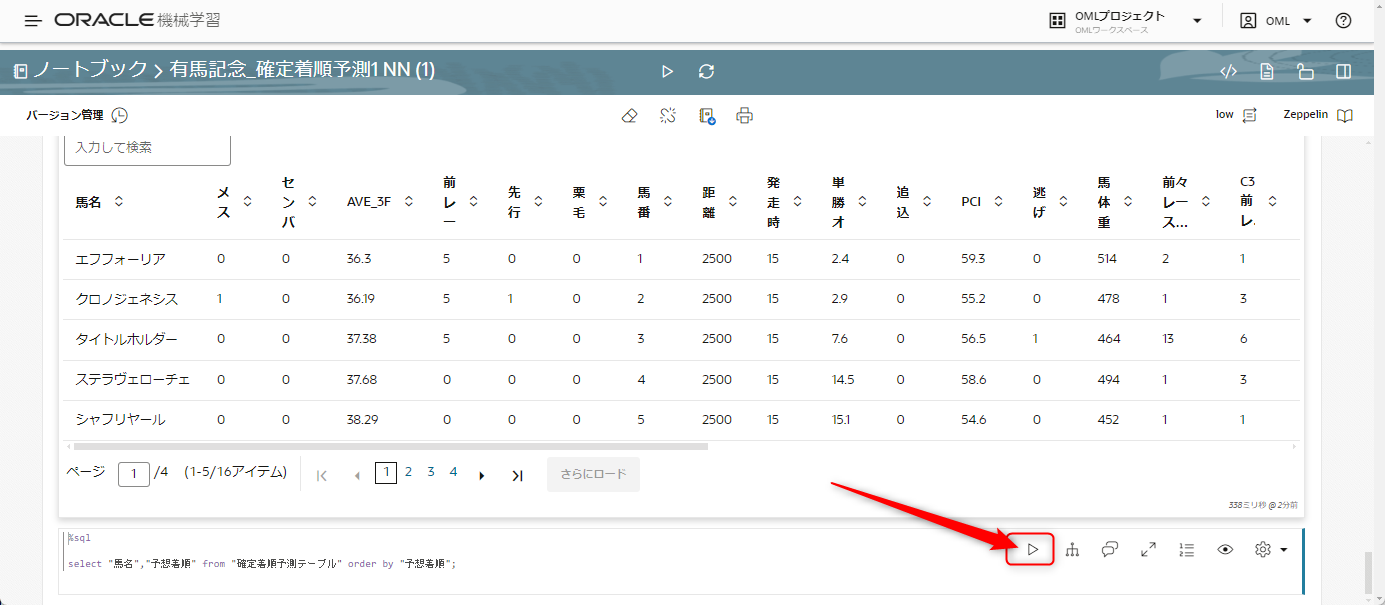Export the notebook with the clipboard icon
Image resolution: width=1385 pixels, height=605 pixels.
point(707,116)
